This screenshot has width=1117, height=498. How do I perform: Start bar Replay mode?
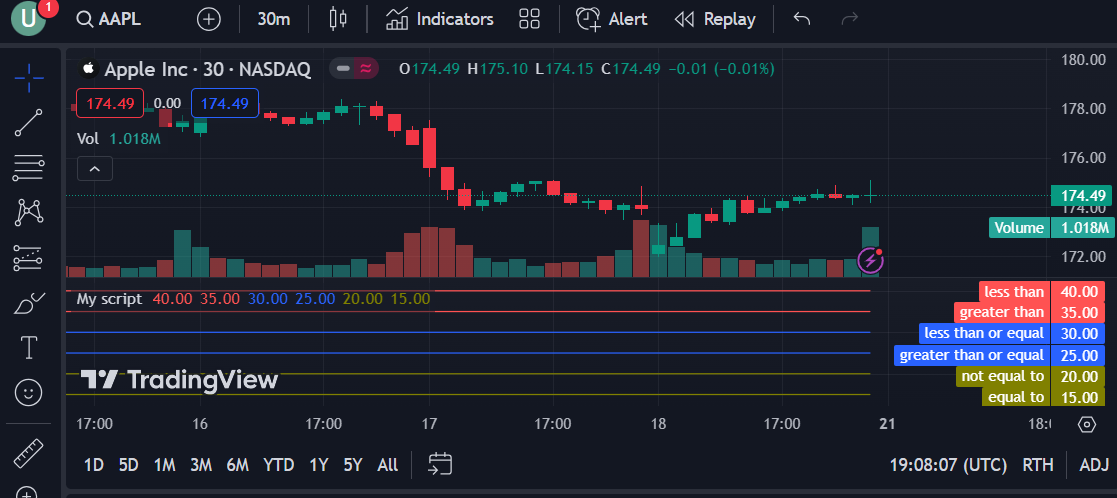click(x=715, y=19)
